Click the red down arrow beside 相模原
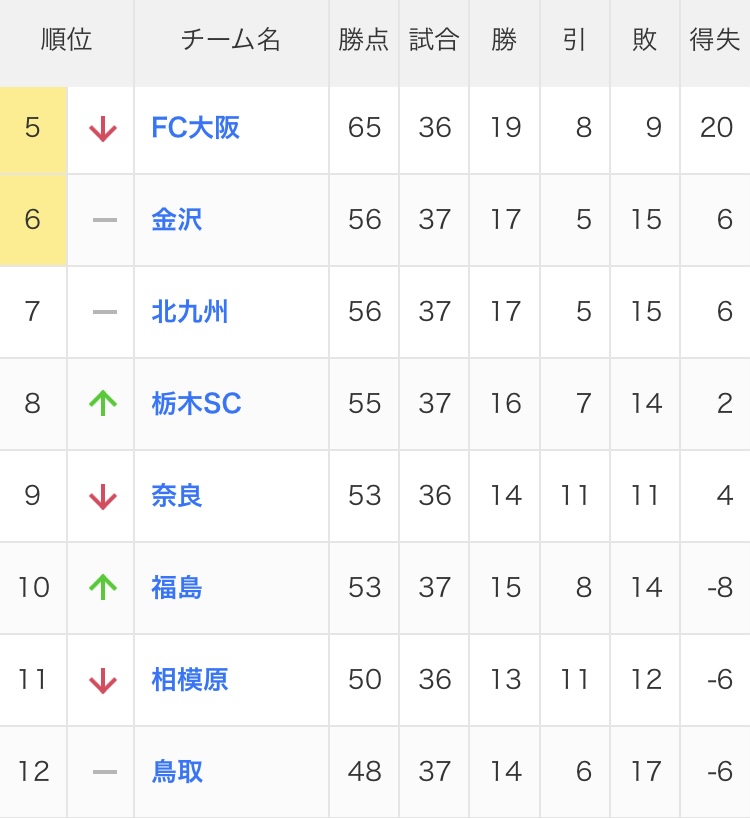750x818 pixels. pyautogui.click(x=103, y=680)
